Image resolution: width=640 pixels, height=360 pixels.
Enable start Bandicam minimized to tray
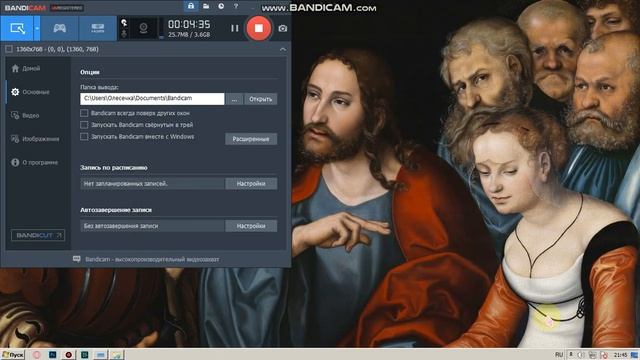click(84, 125)
